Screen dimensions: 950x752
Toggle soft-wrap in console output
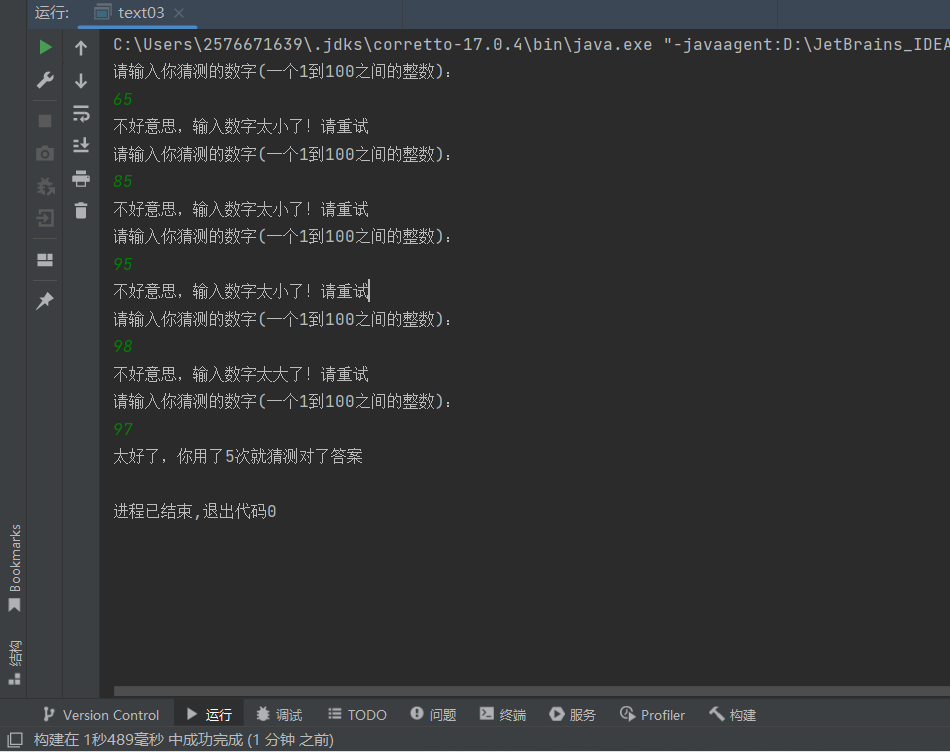(x=81, y=113)
